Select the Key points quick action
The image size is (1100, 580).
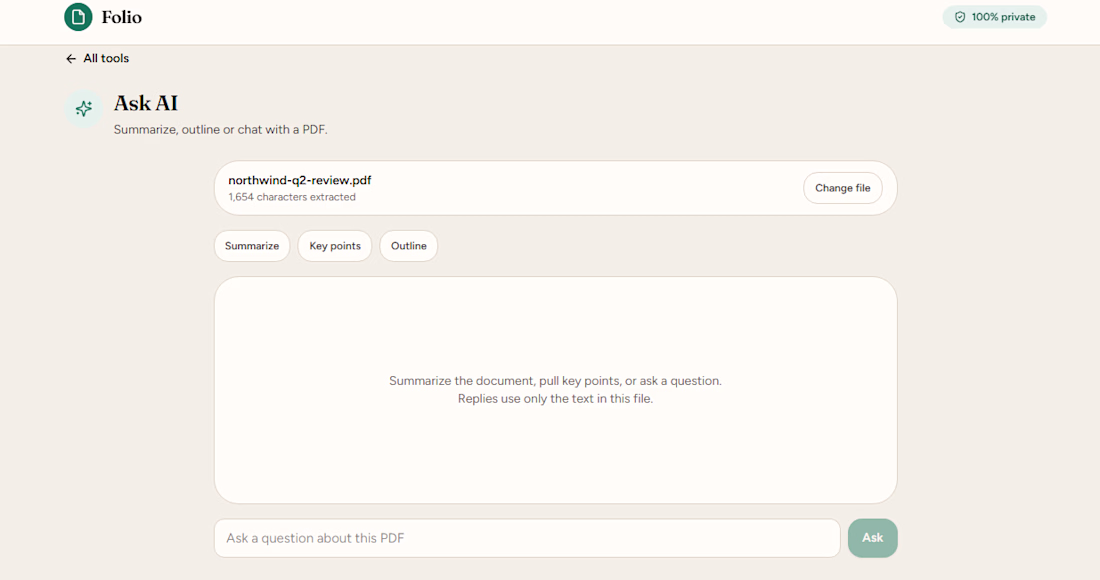[x=335, y=246]
